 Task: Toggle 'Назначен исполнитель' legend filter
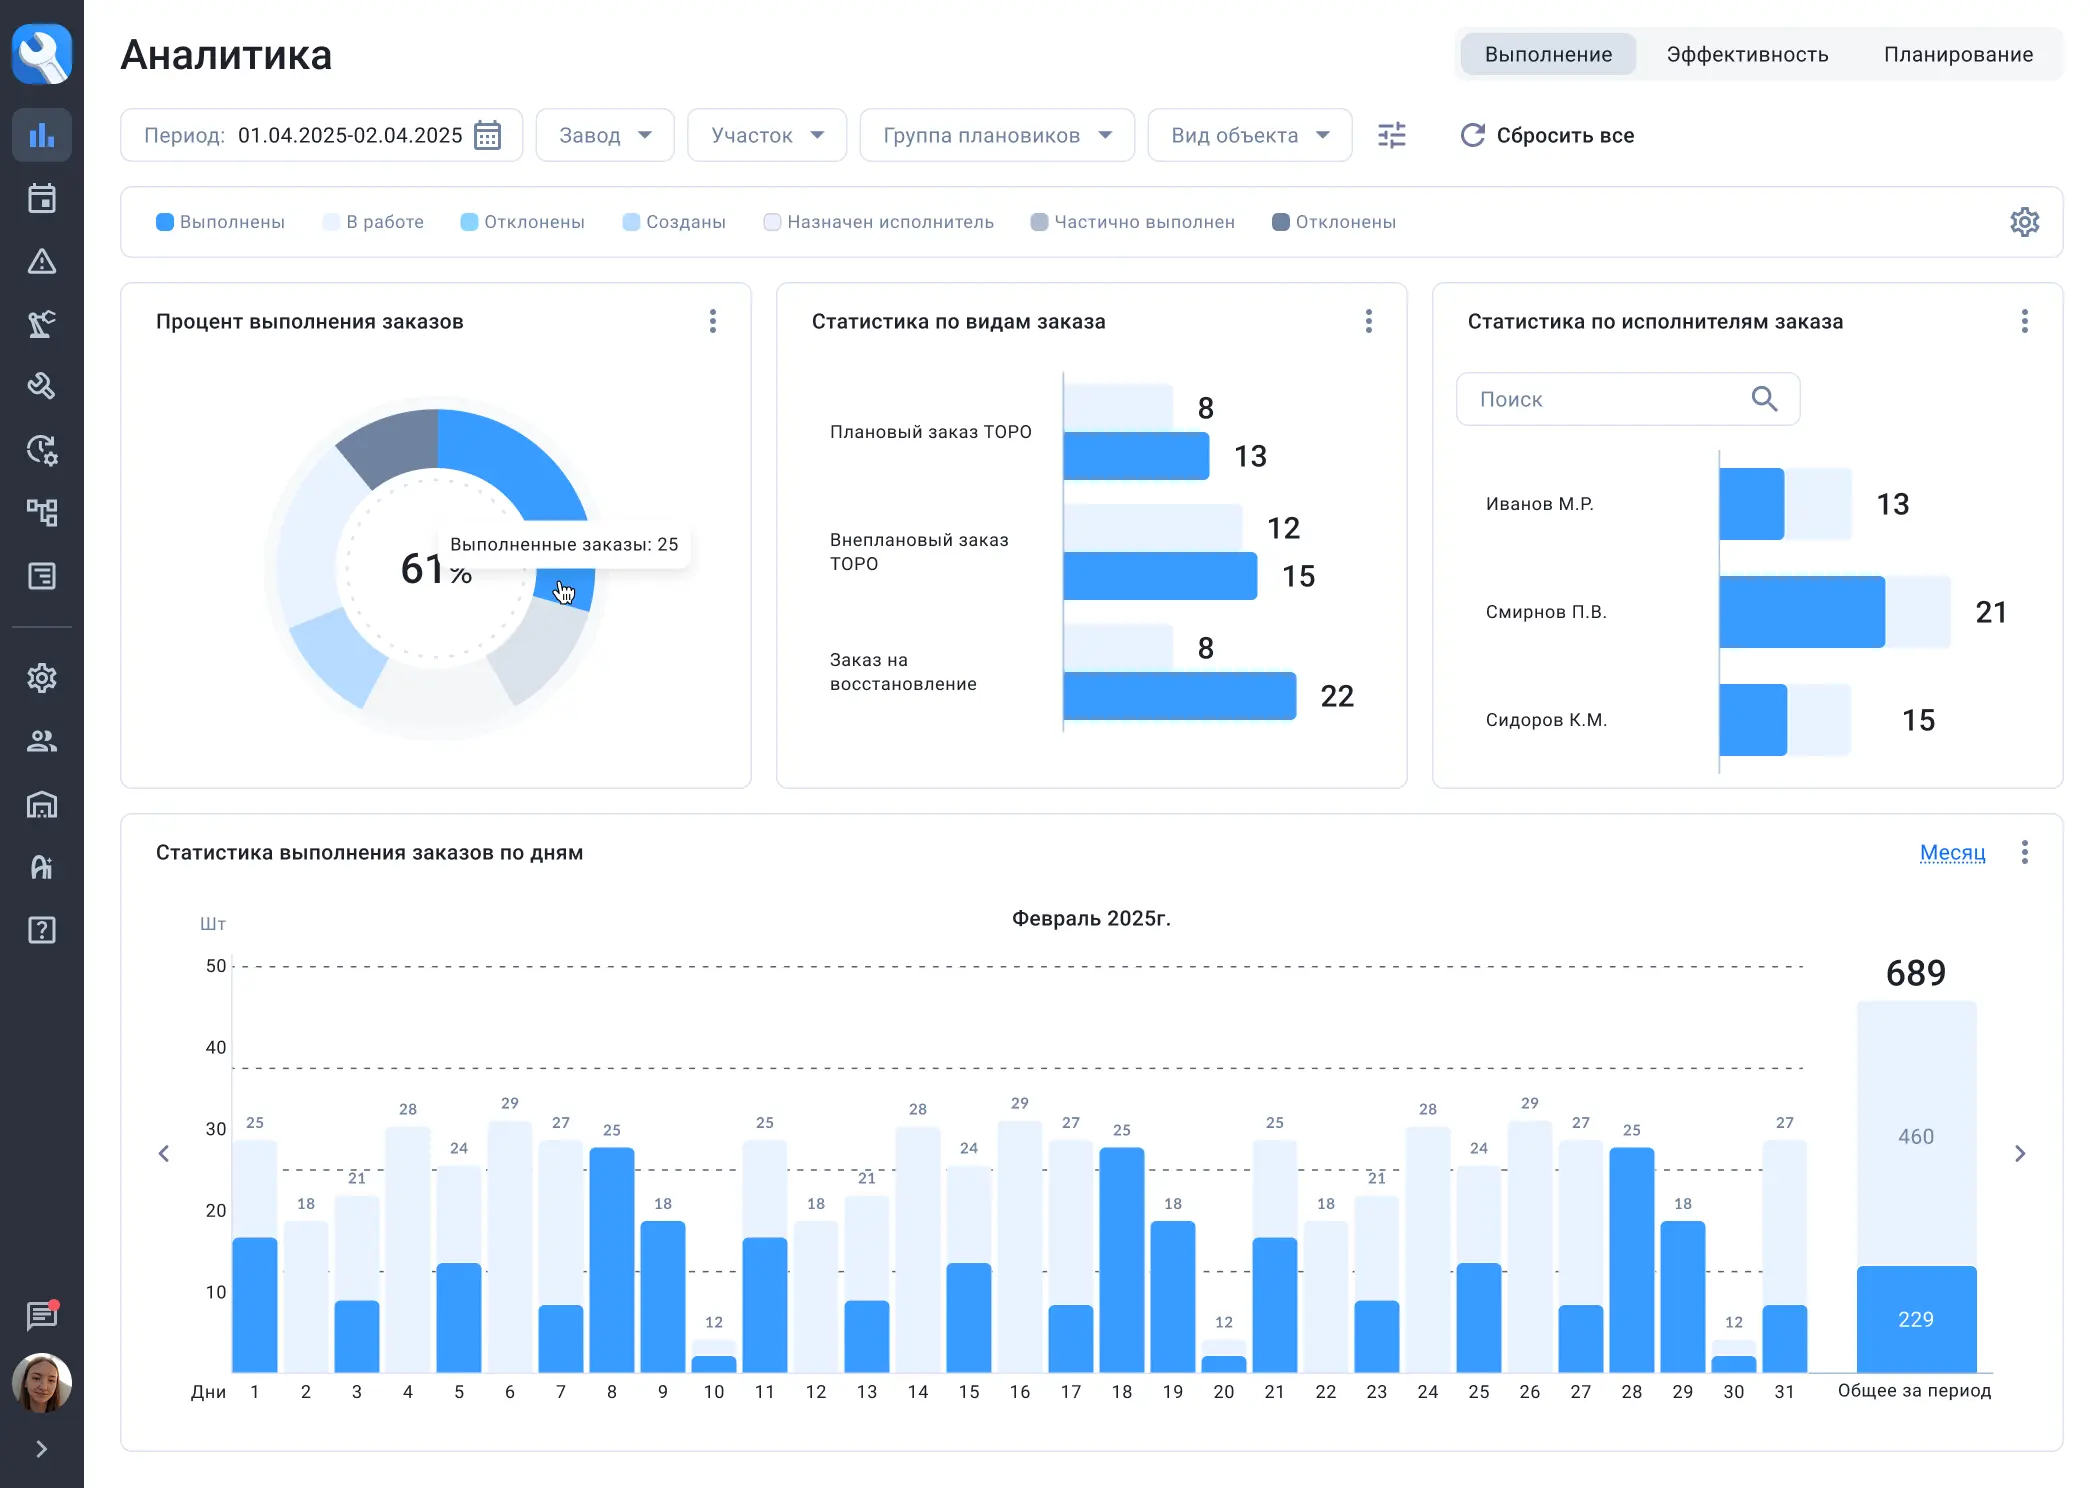click(879, 222)
